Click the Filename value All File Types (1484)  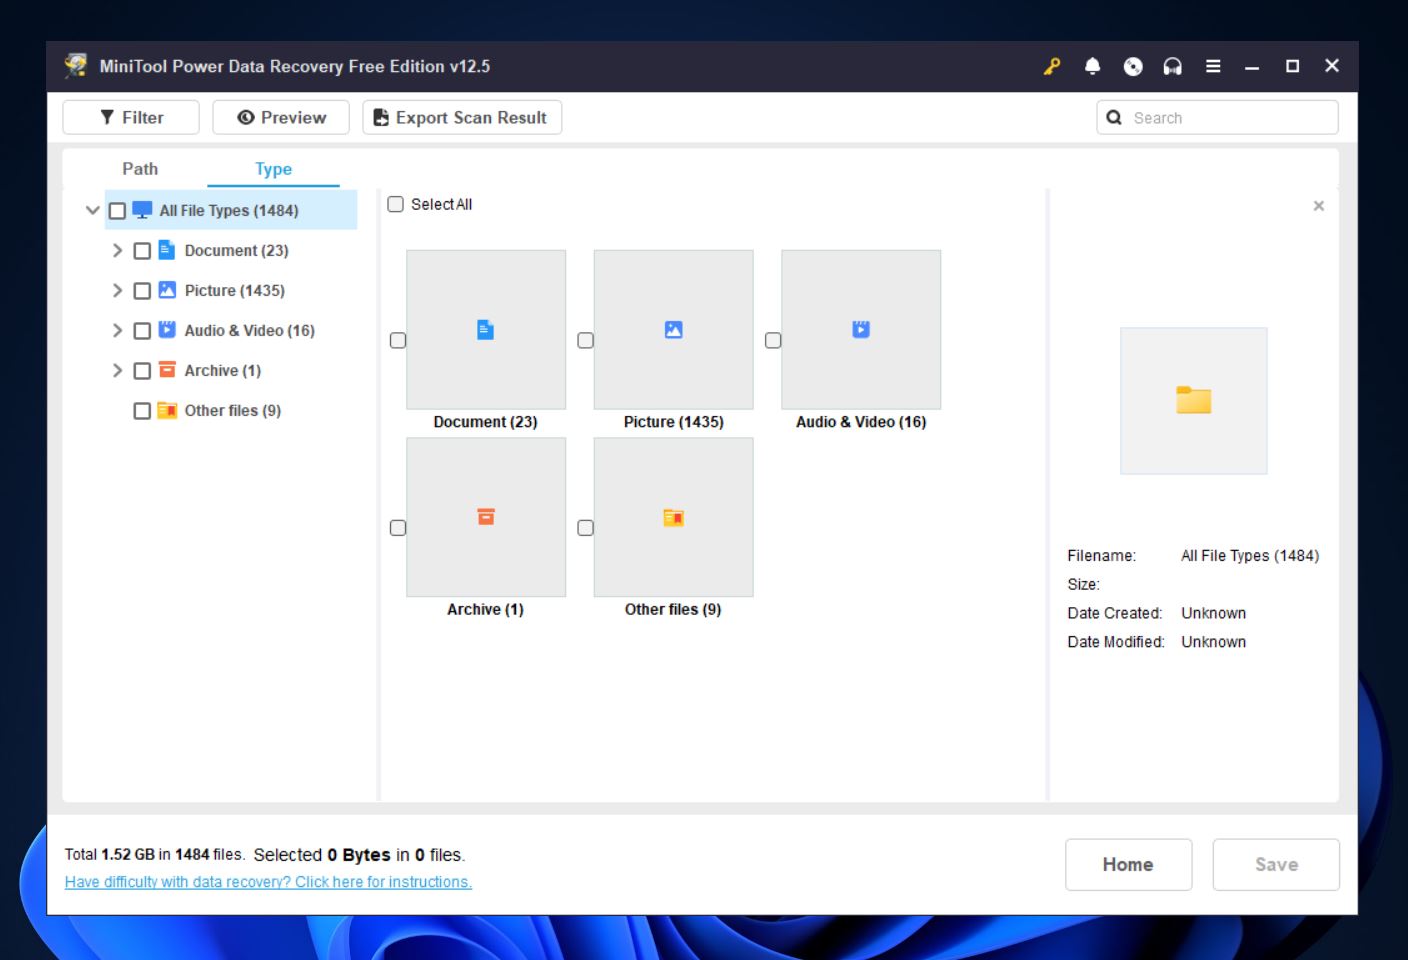click(1250, 556)
